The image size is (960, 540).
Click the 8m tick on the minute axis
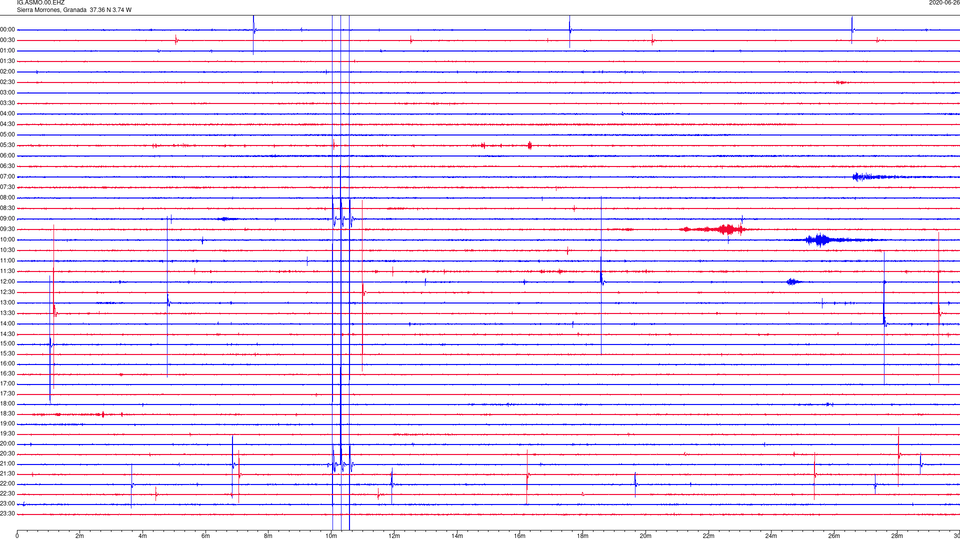coord(268,536)
